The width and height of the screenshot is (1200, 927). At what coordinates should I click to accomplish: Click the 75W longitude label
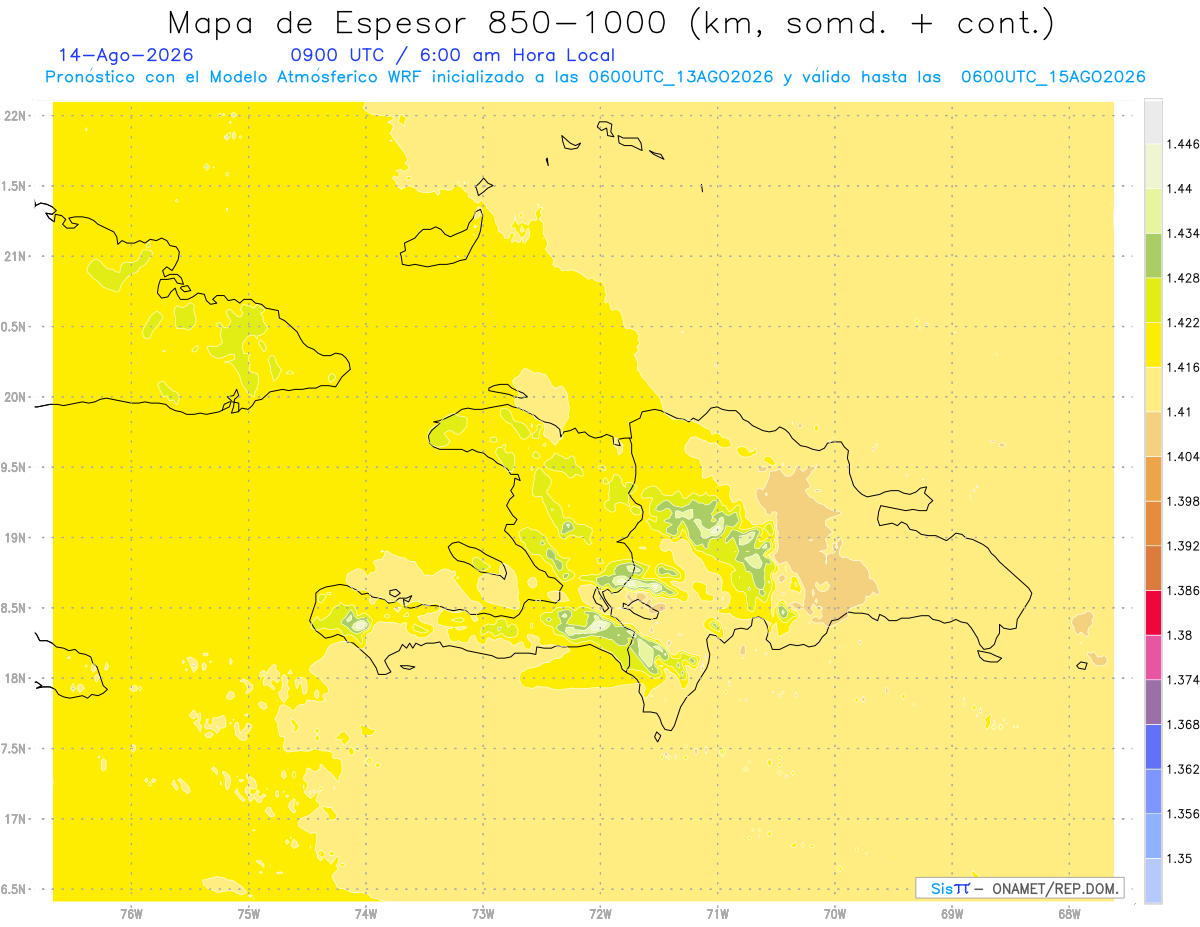pos(249,914)
